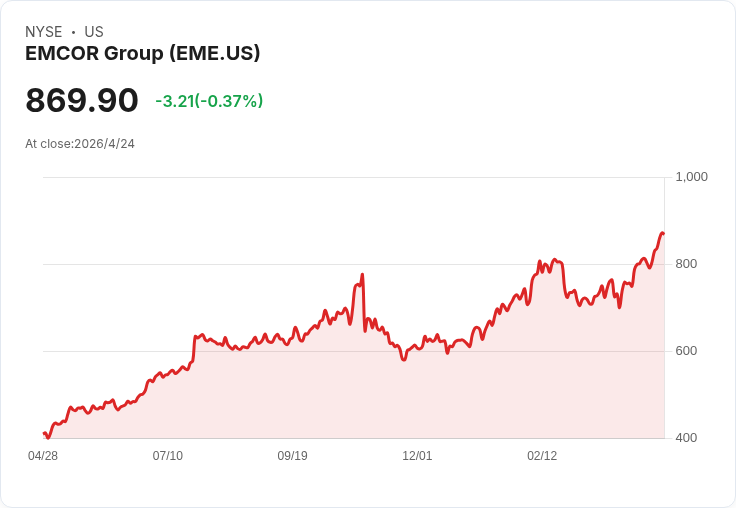Click the 600 price axis label

tap(686, 351)
